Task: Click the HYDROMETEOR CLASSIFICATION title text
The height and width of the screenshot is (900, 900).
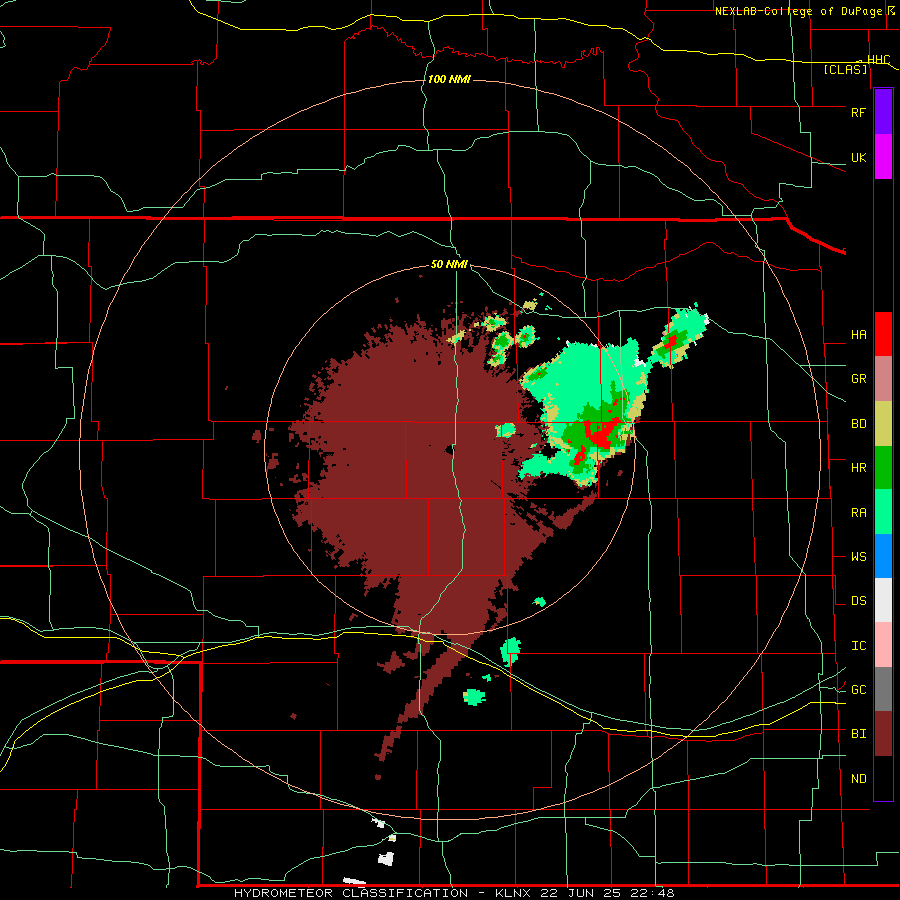Action: (351, 893)
